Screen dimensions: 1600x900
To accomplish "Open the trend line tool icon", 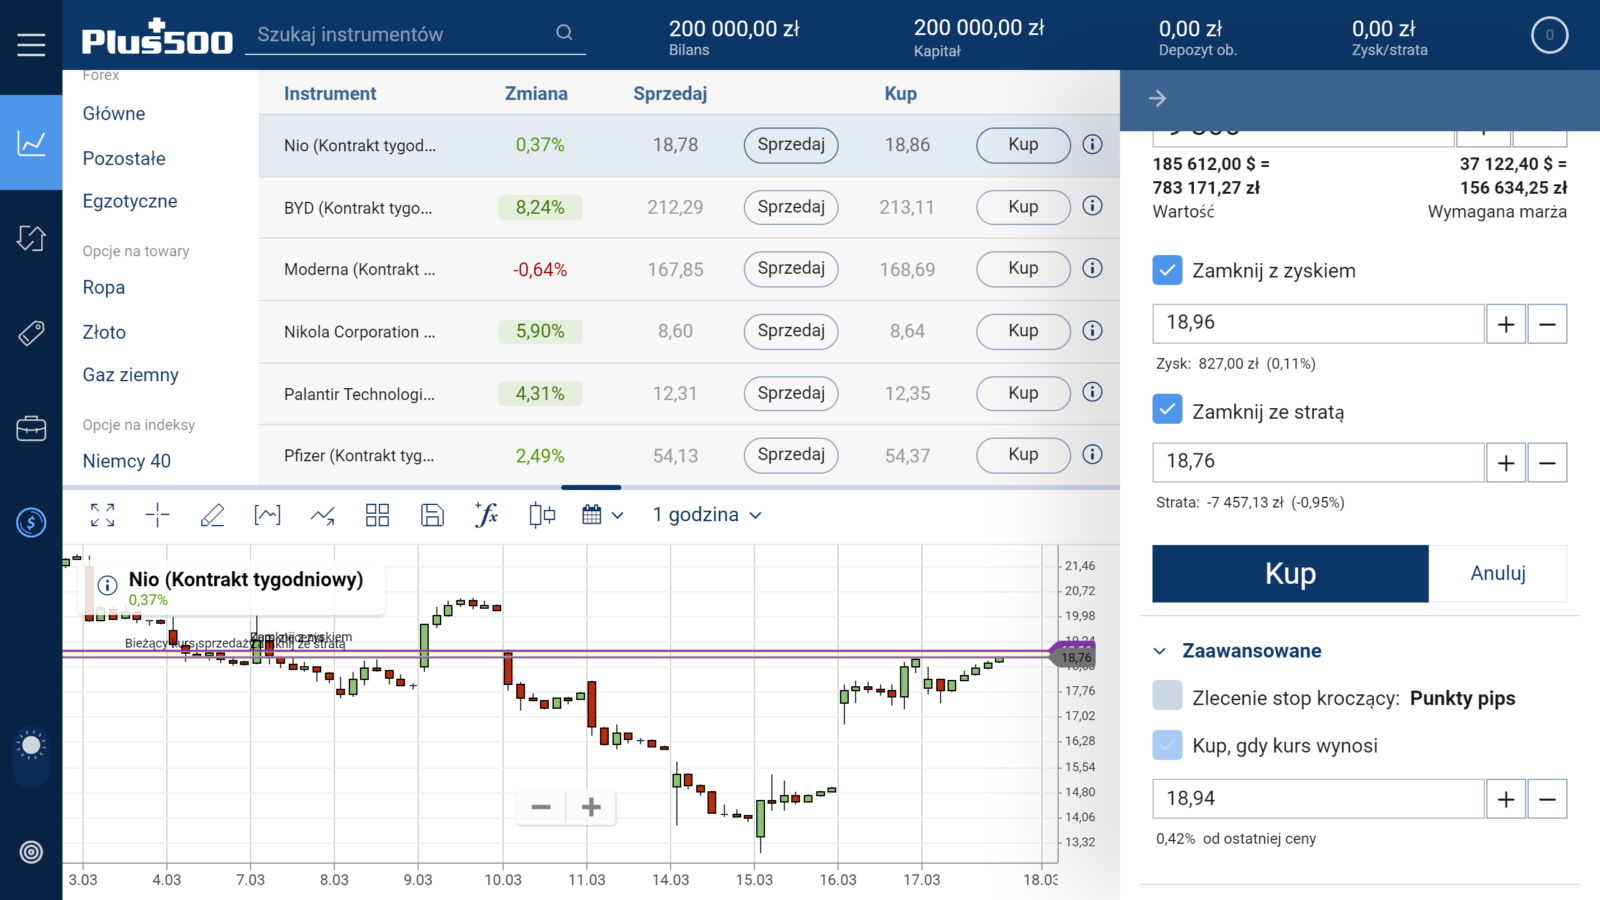I will [x=322, y=515].
